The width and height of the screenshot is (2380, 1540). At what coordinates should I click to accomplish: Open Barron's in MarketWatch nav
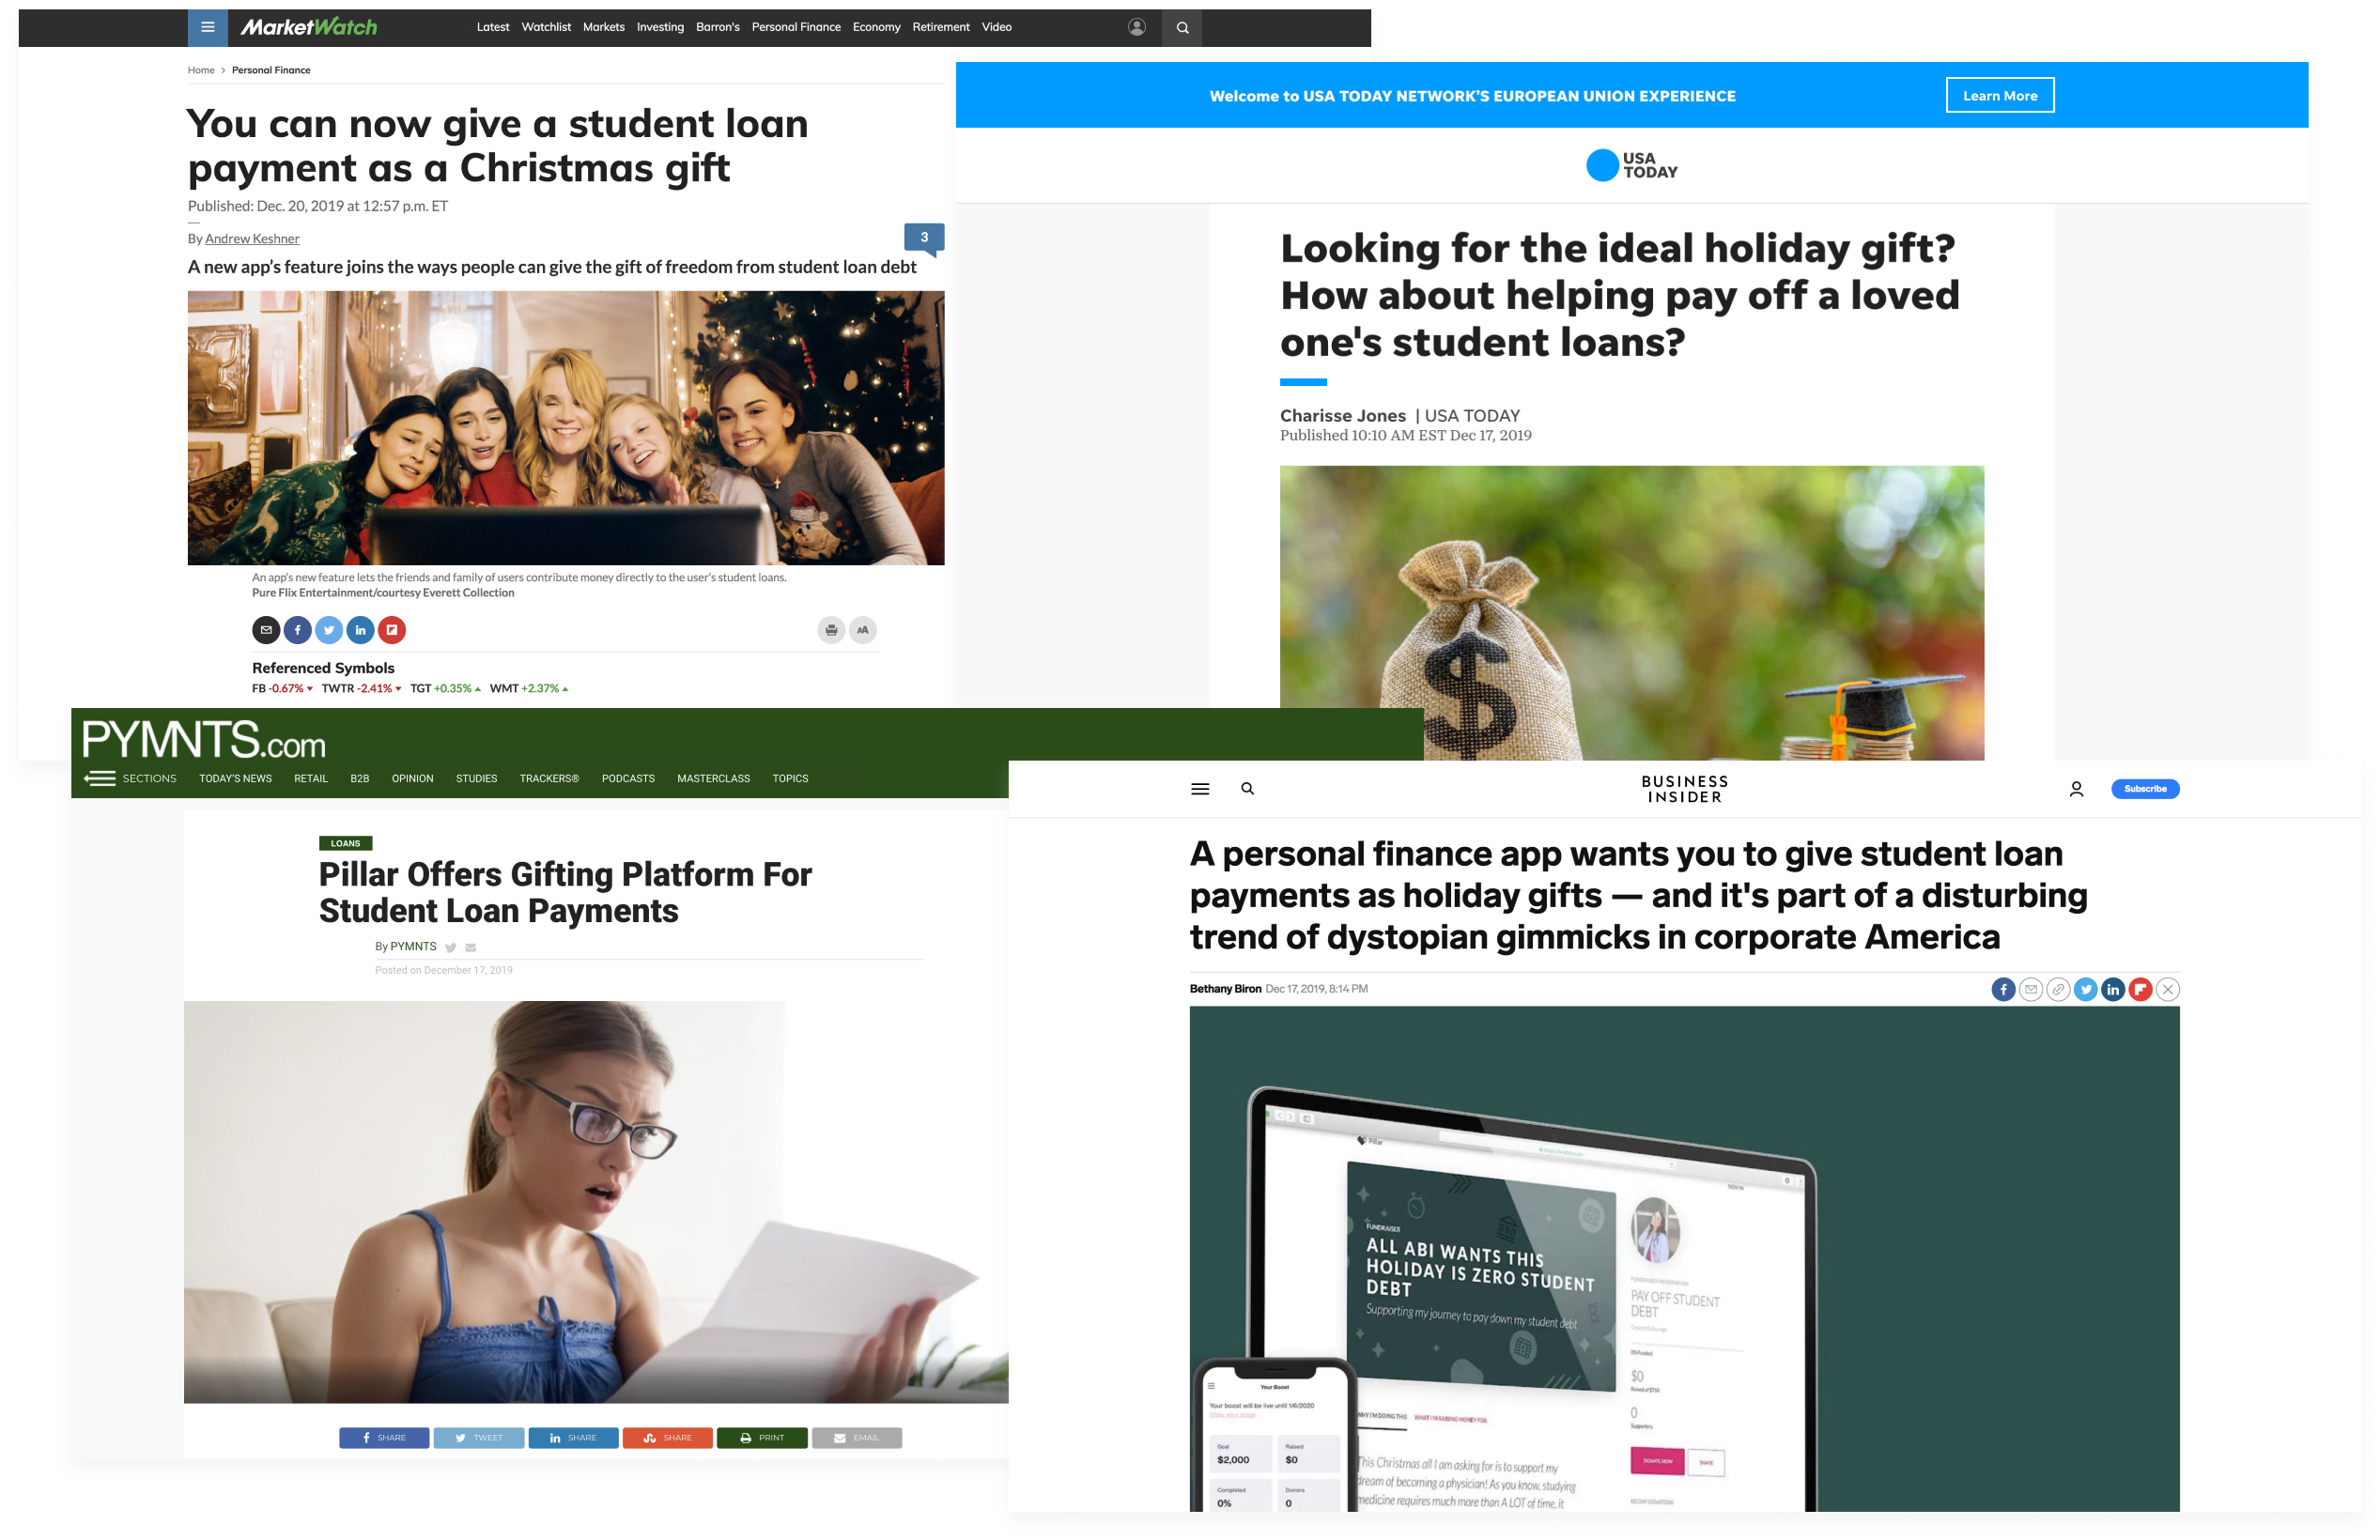click(718, 27)
